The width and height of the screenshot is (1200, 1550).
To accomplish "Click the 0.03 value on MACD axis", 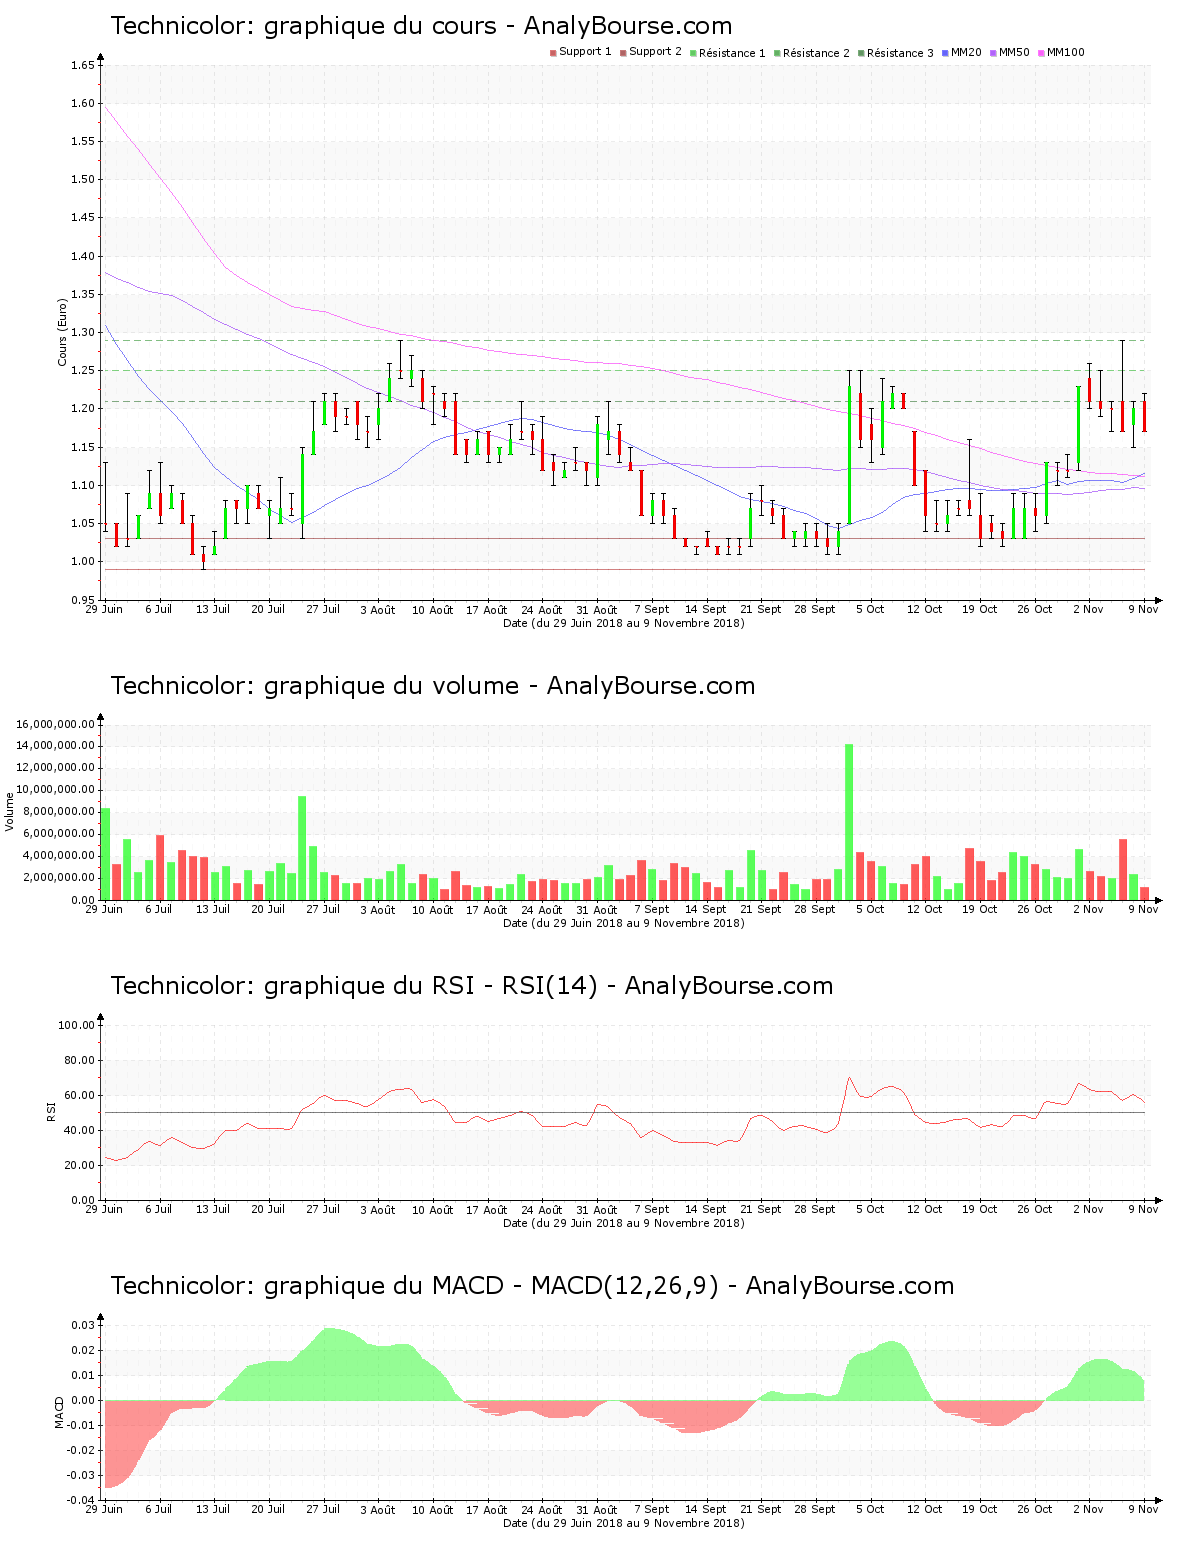I will [83, 1325].
